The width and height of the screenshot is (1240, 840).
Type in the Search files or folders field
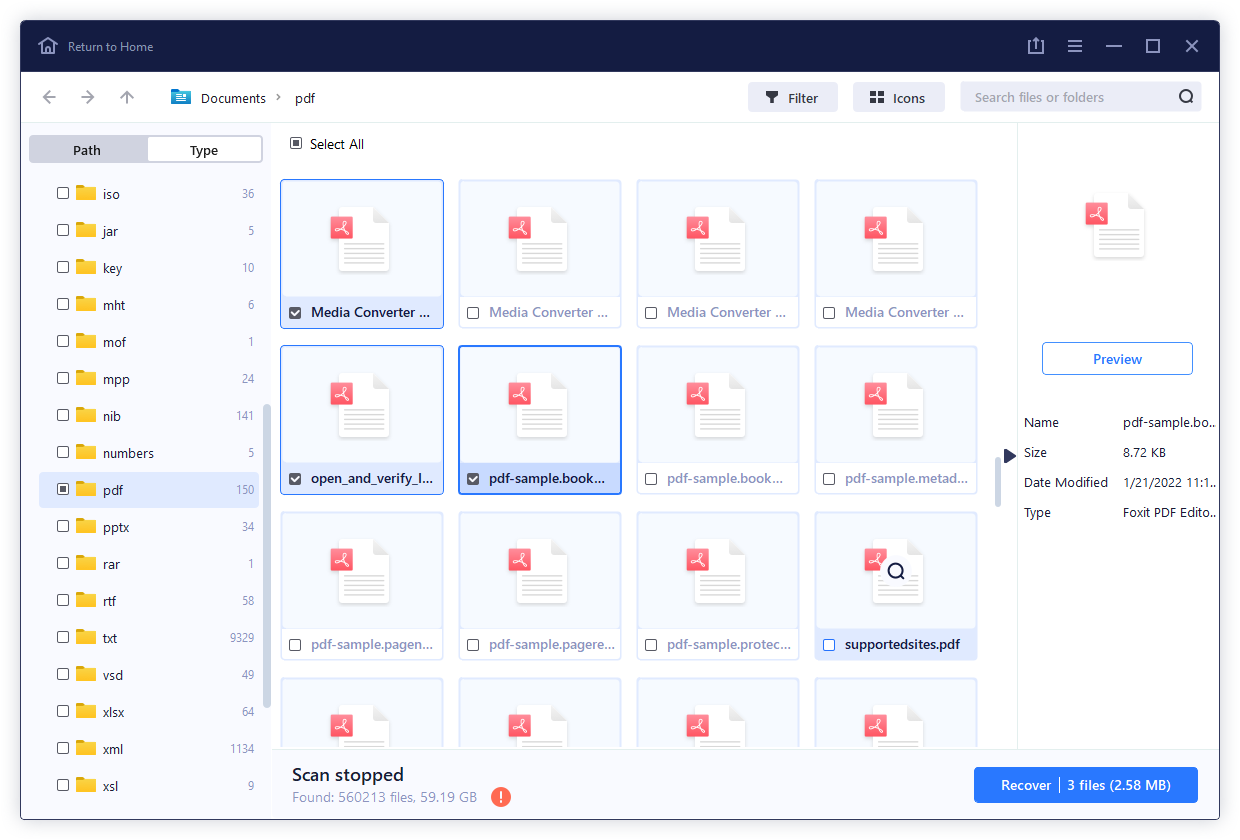1070,97
